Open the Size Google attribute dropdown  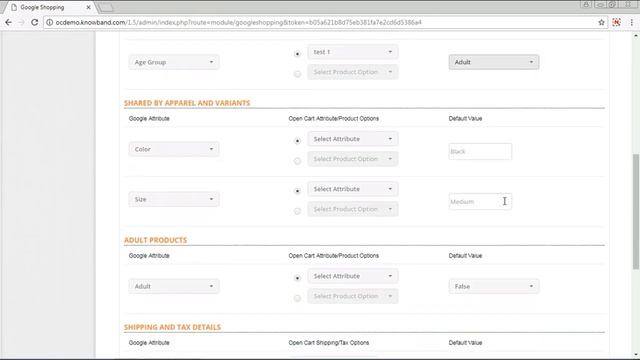(x=174, y=199)
